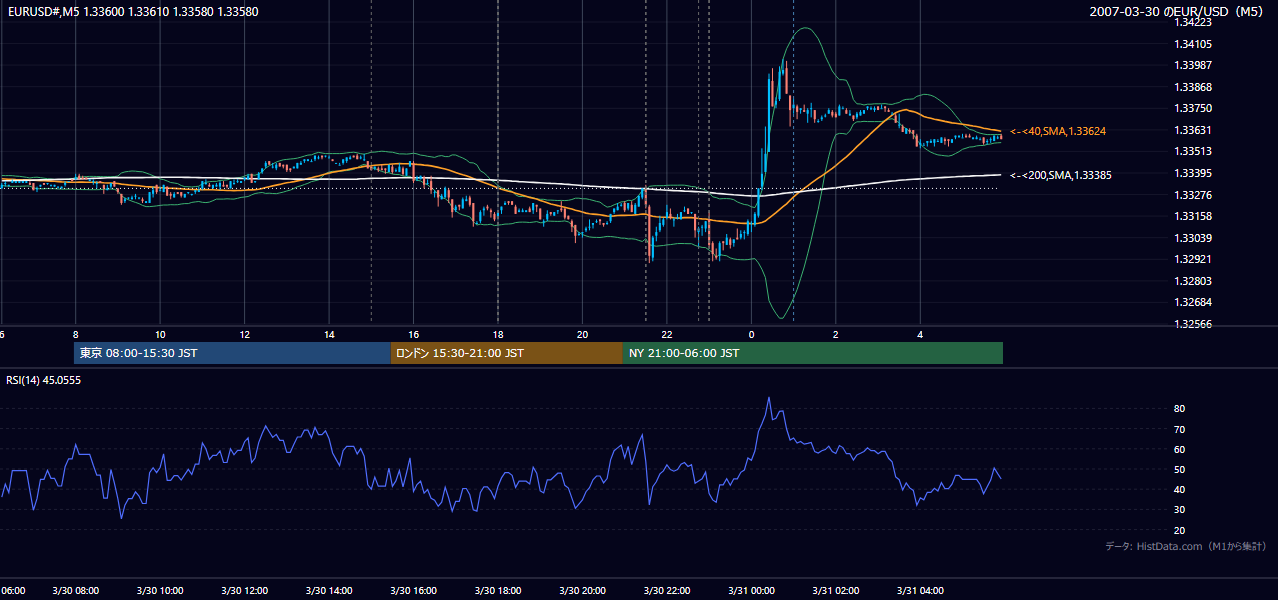
Task: Click the '3/30 12:00' bottom time label
Action: [245, 591]
